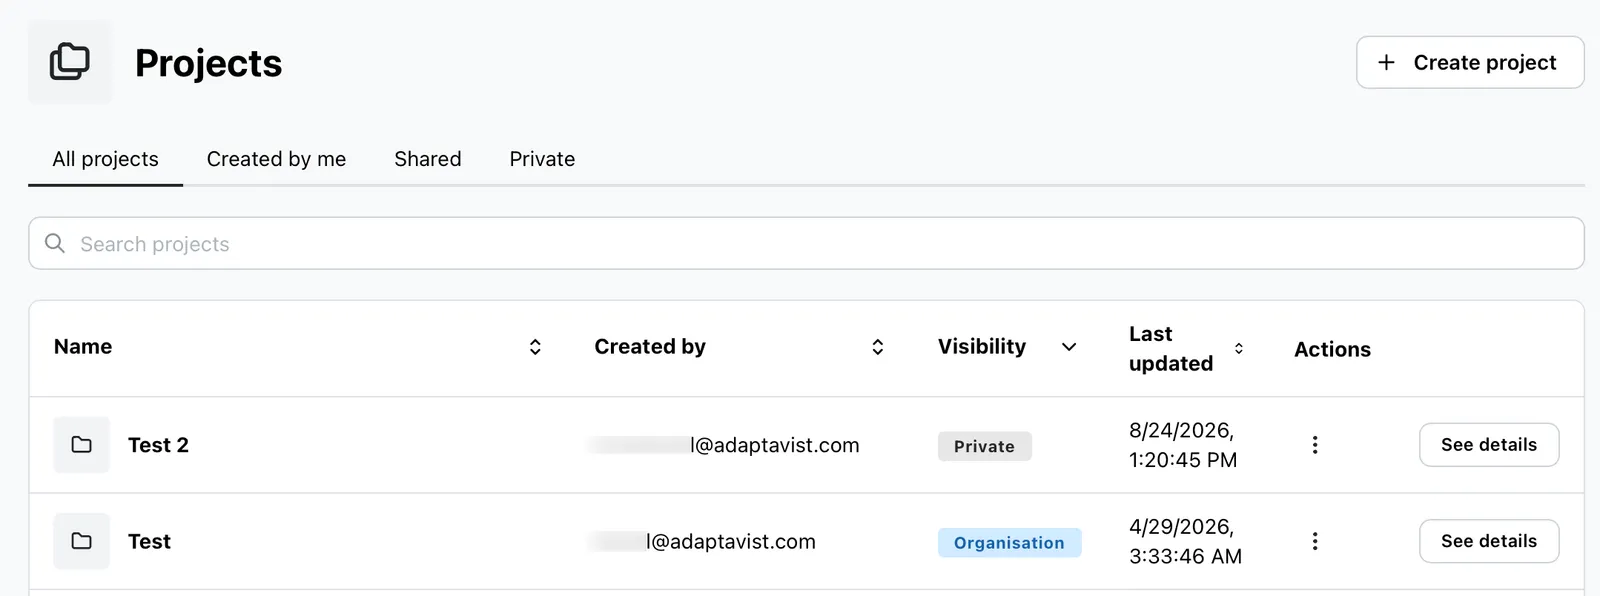Sort by the Created by column arrows
The image size is (1600, 596).
coord(878,347)
